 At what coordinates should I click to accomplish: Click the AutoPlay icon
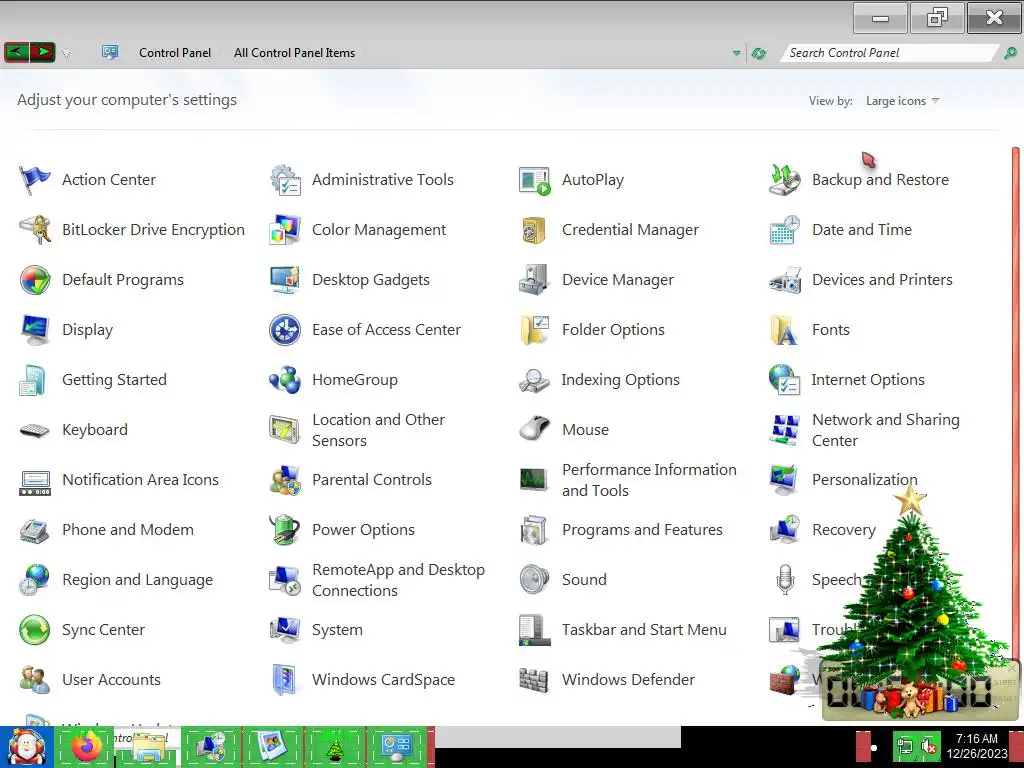[x=535, y=180]
